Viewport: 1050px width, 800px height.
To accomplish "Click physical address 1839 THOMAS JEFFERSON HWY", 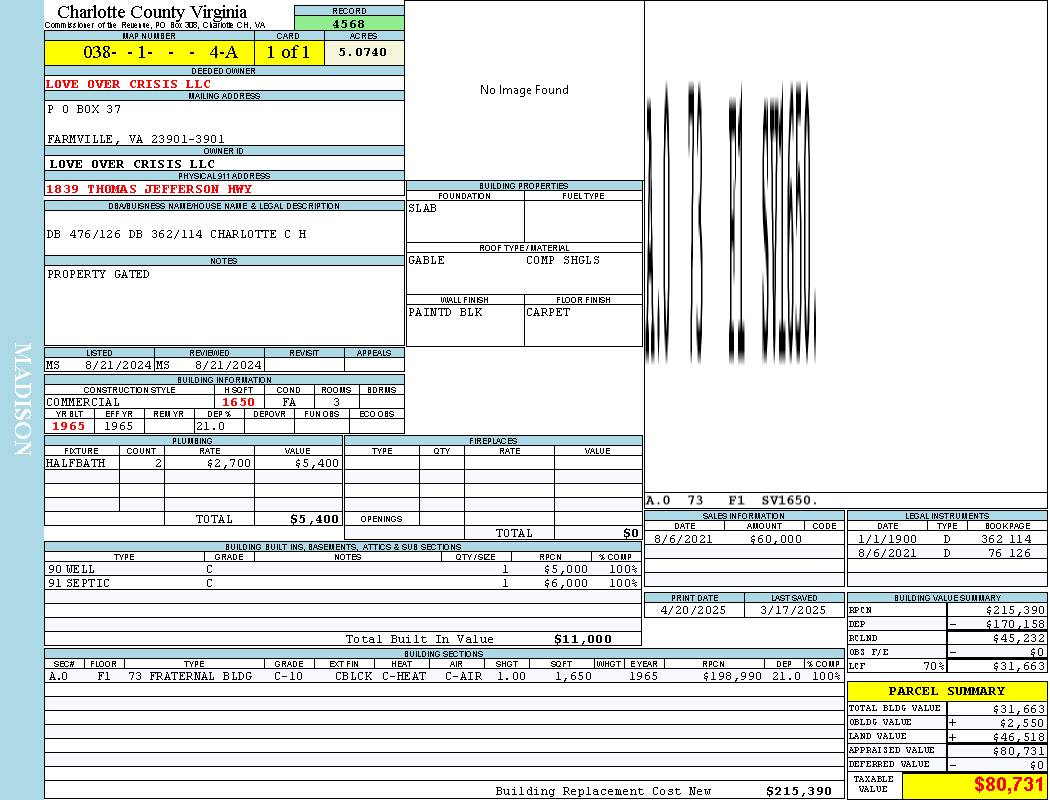I will [x=149, y=189].
